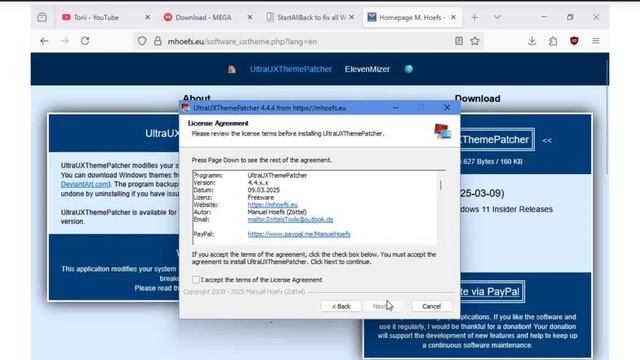Viewport: 640px width, 360px height.
Task: Follow the DeviantArt.com link on the webpage
Action: click(85, 184)
